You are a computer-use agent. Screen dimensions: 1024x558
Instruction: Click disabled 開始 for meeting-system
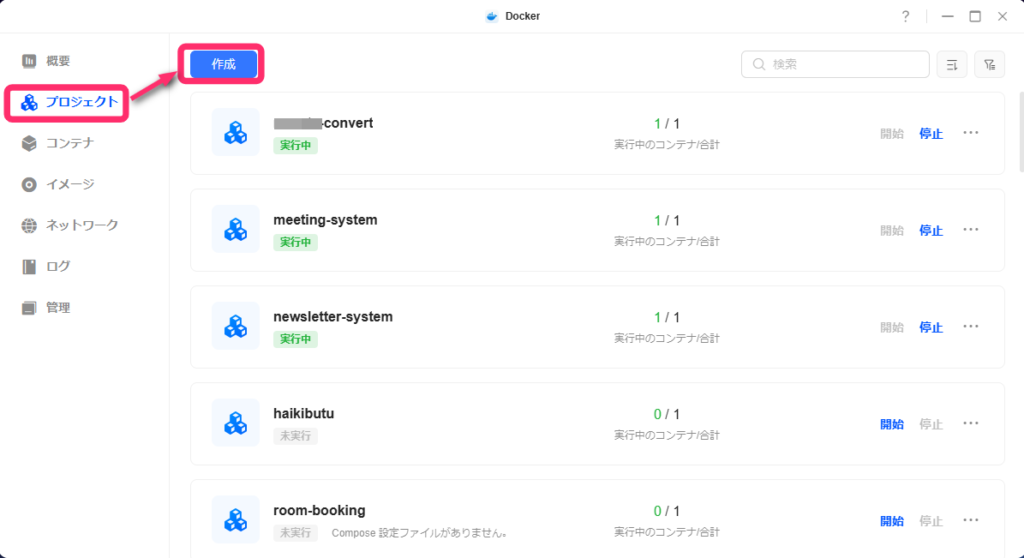tap(891, 230)
